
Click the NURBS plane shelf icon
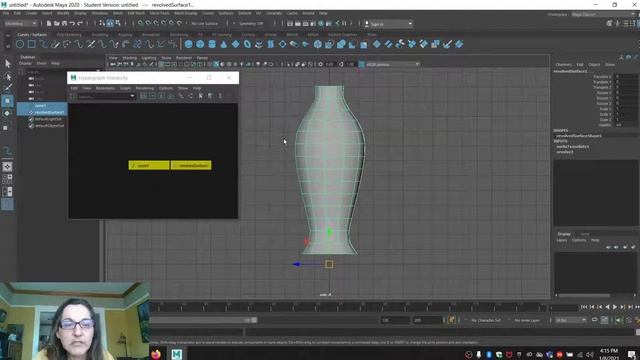click(x=236, y=44)
